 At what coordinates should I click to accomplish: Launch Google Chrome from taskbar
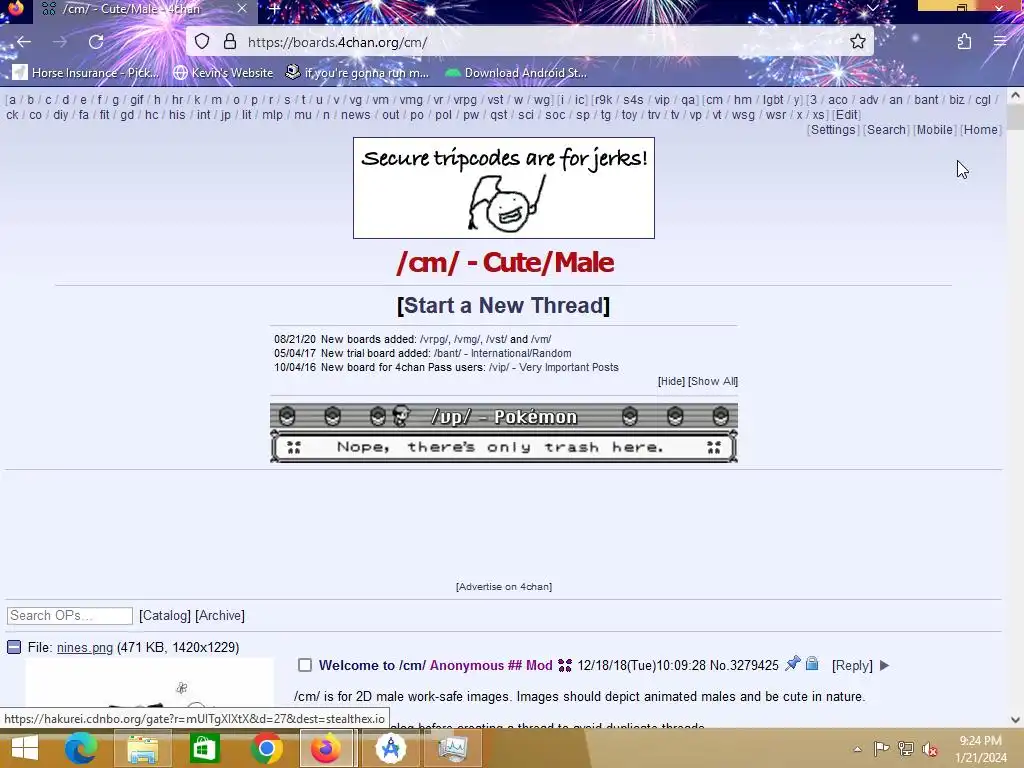click(266, 748)
